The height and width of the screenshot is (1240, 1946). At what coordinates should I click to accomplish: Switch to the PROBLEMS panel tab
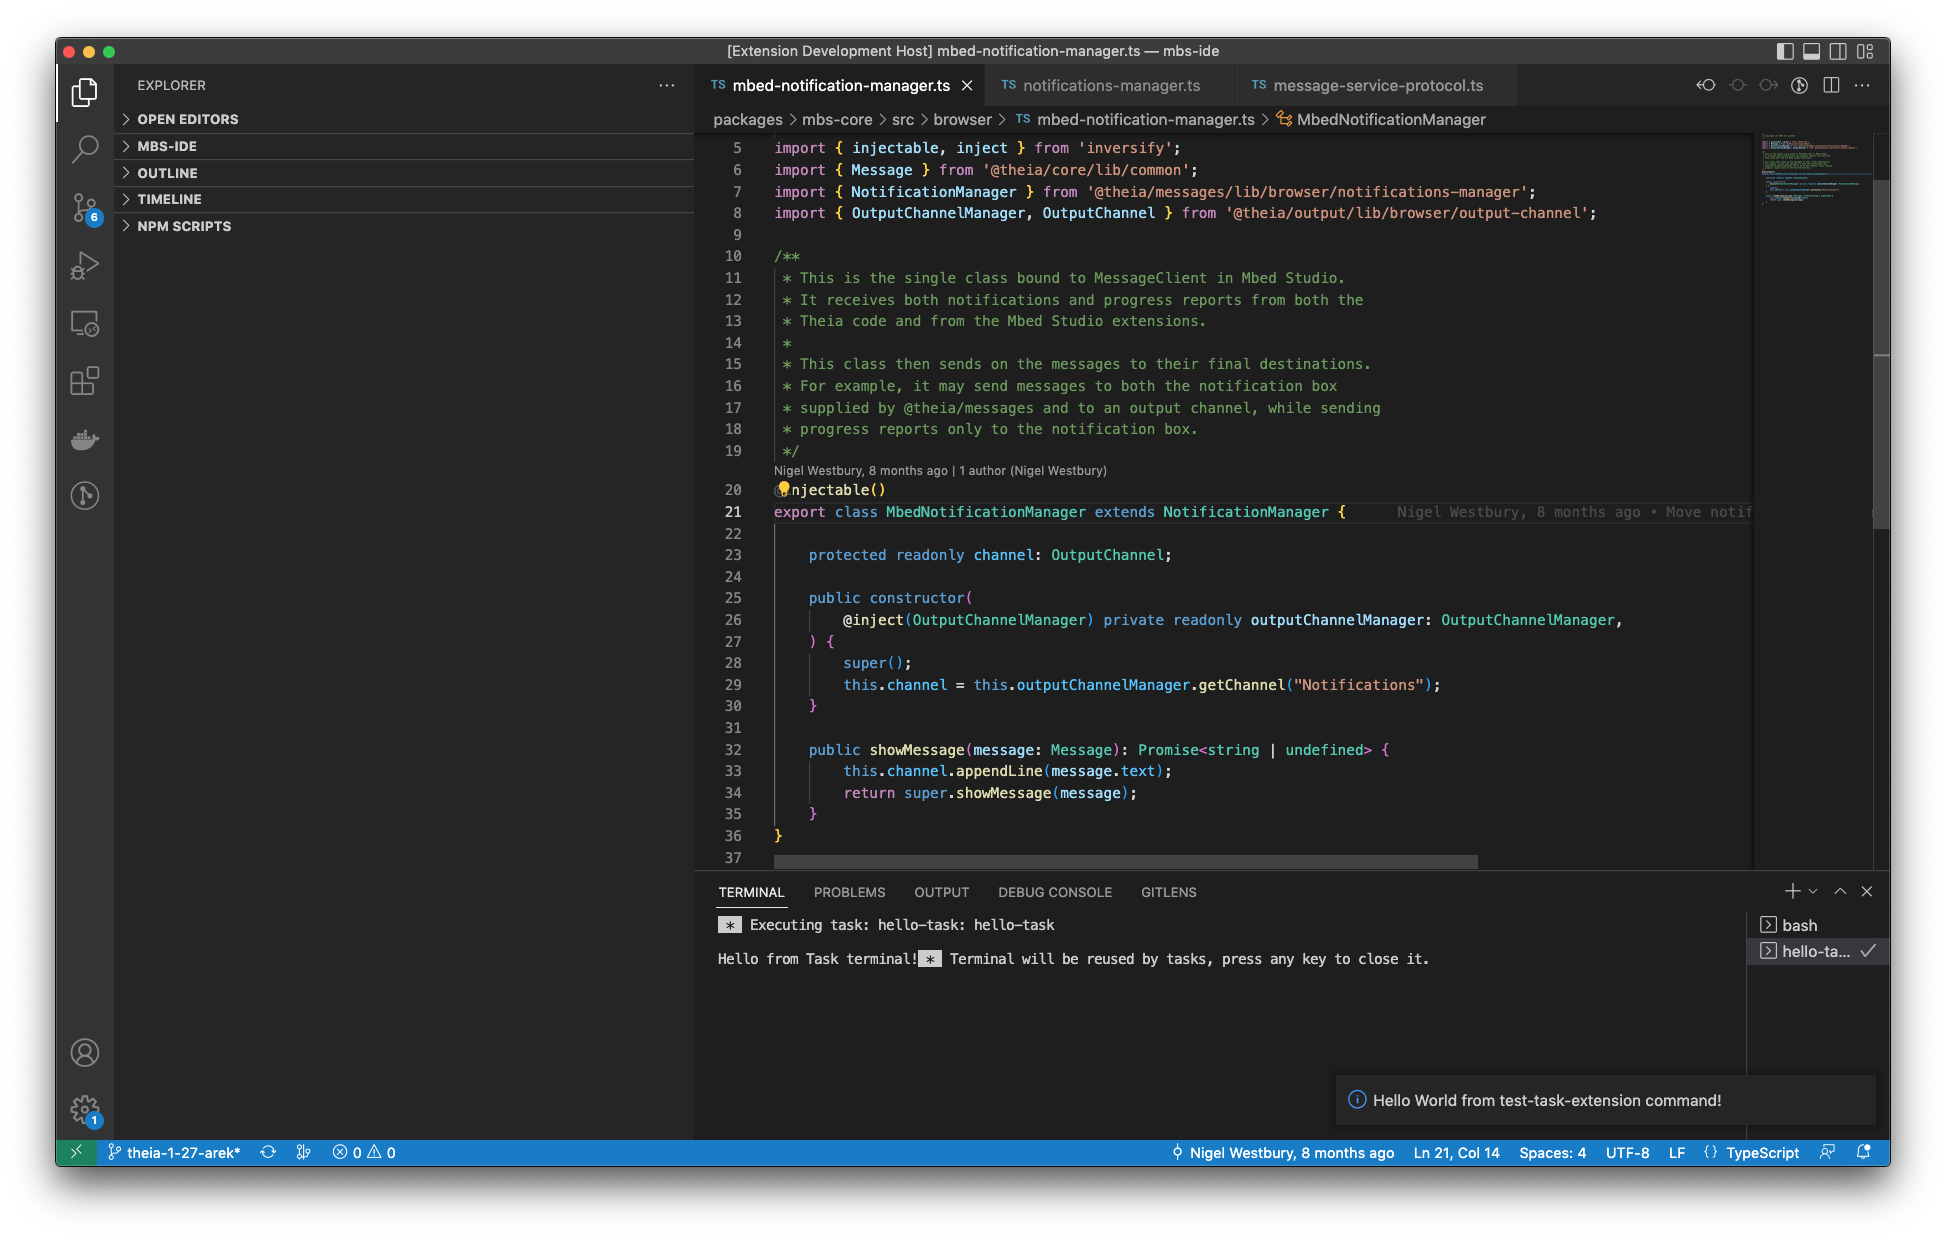coord(849,892)
